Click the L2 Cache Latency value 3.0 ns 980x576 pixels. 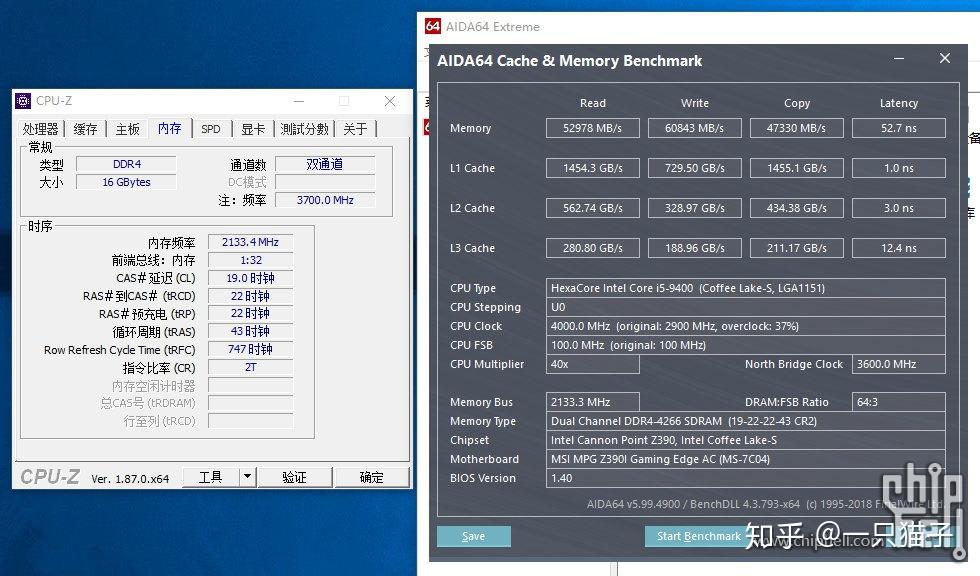click(x=899, y=208)
